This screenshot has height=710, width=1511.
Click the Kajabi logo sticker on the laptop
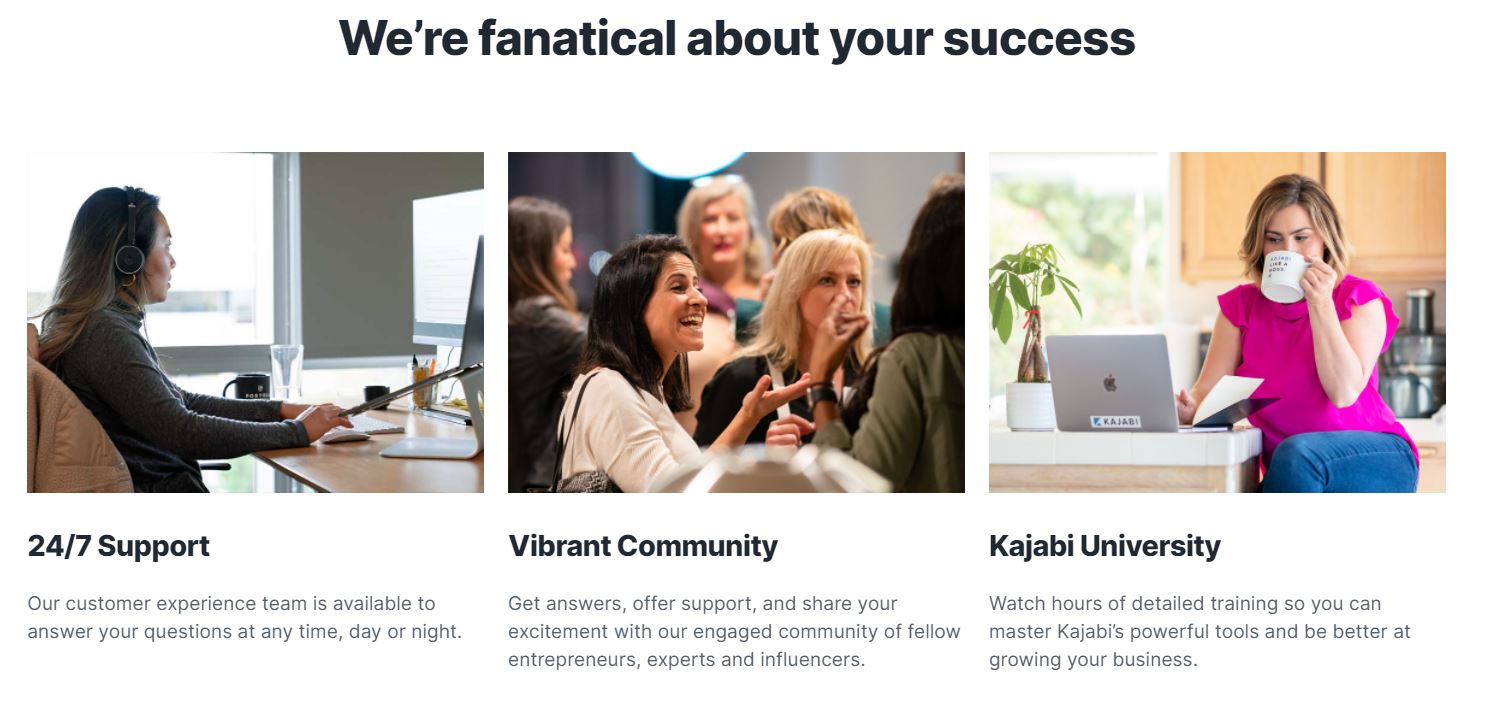point(1115,422)
